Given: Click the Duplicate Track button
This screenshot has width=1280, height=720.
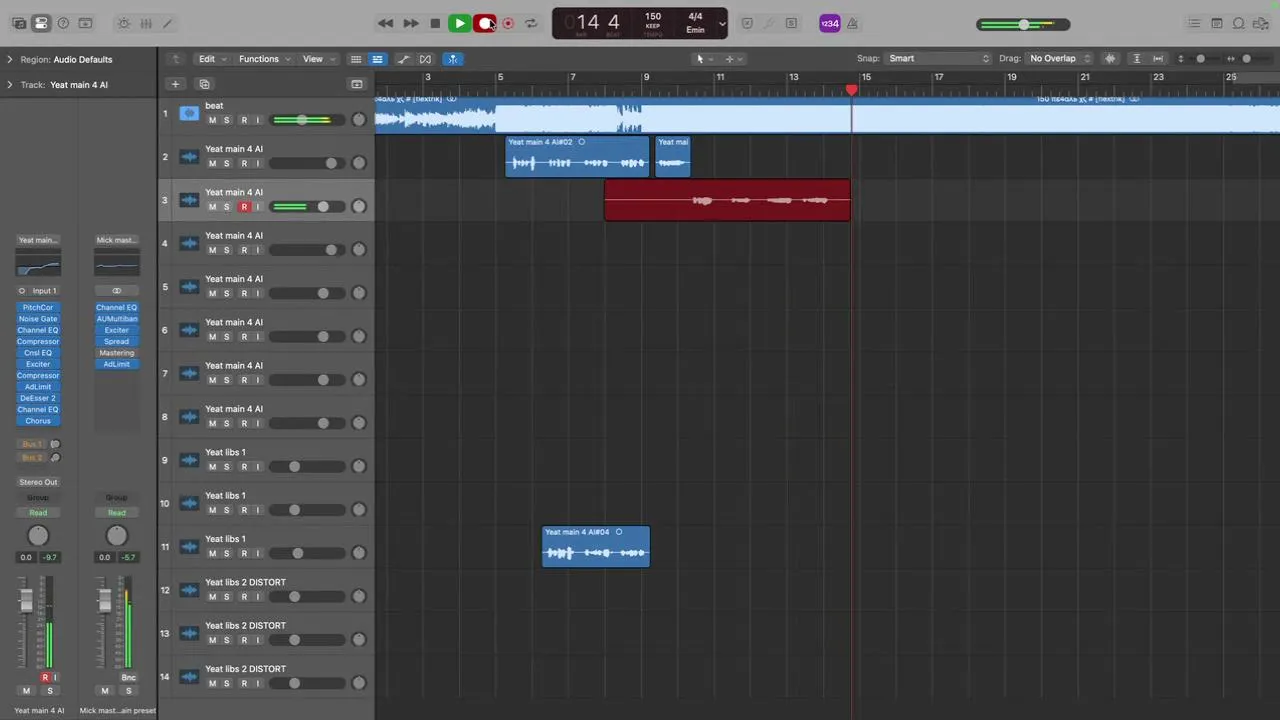Looking at the screenshot, I should pyautogui.click(x=204, y=85).
